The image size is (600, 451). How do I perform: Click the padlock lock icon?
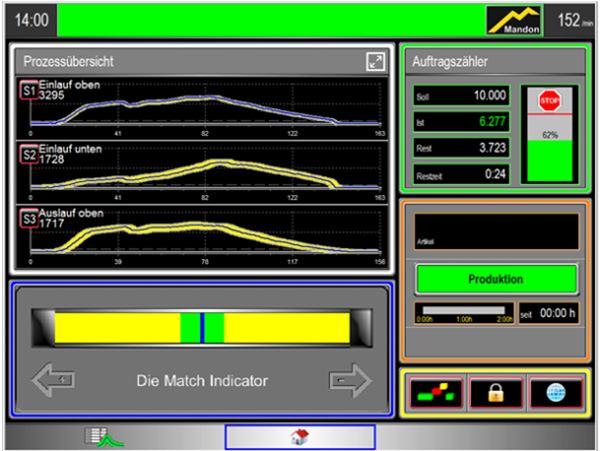point(494,392)
